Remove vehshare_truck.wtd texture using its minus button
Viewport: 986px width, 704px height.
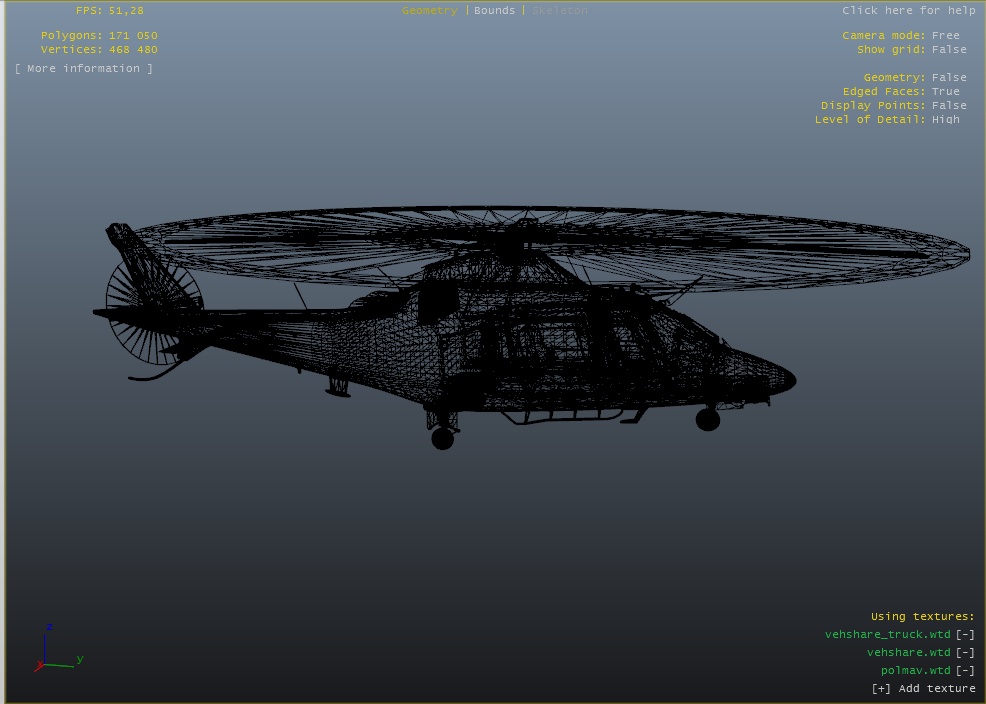click(x=965, y=635)
